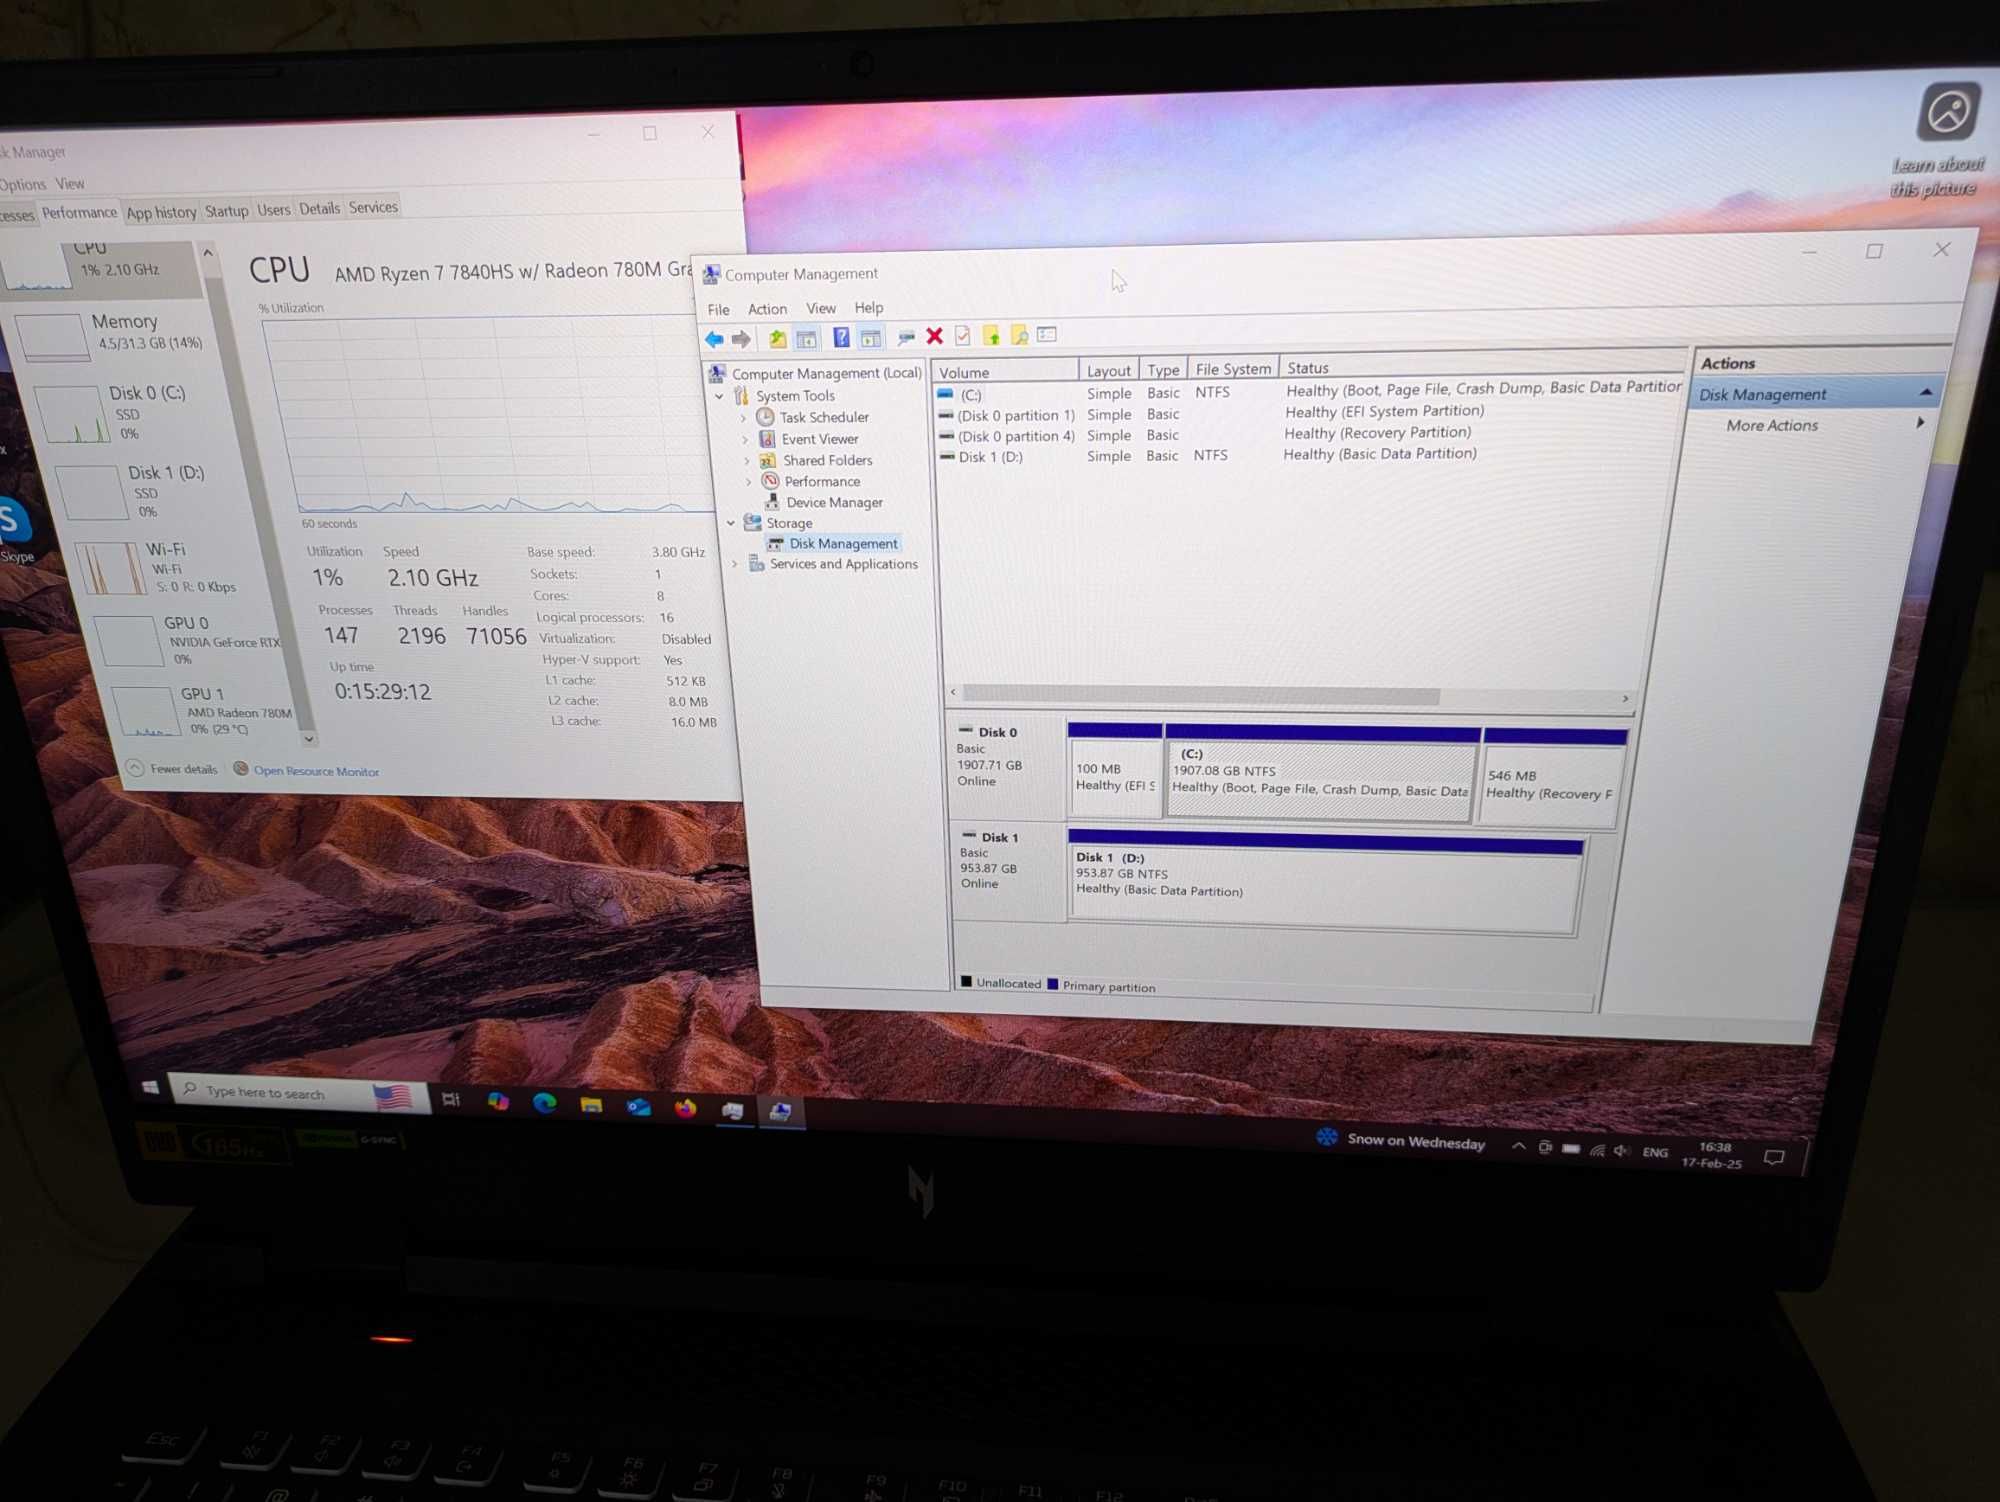Screen dimensions: 2000x1502
Task: Switch to App history tab in Task Manager
Action: 161,212
